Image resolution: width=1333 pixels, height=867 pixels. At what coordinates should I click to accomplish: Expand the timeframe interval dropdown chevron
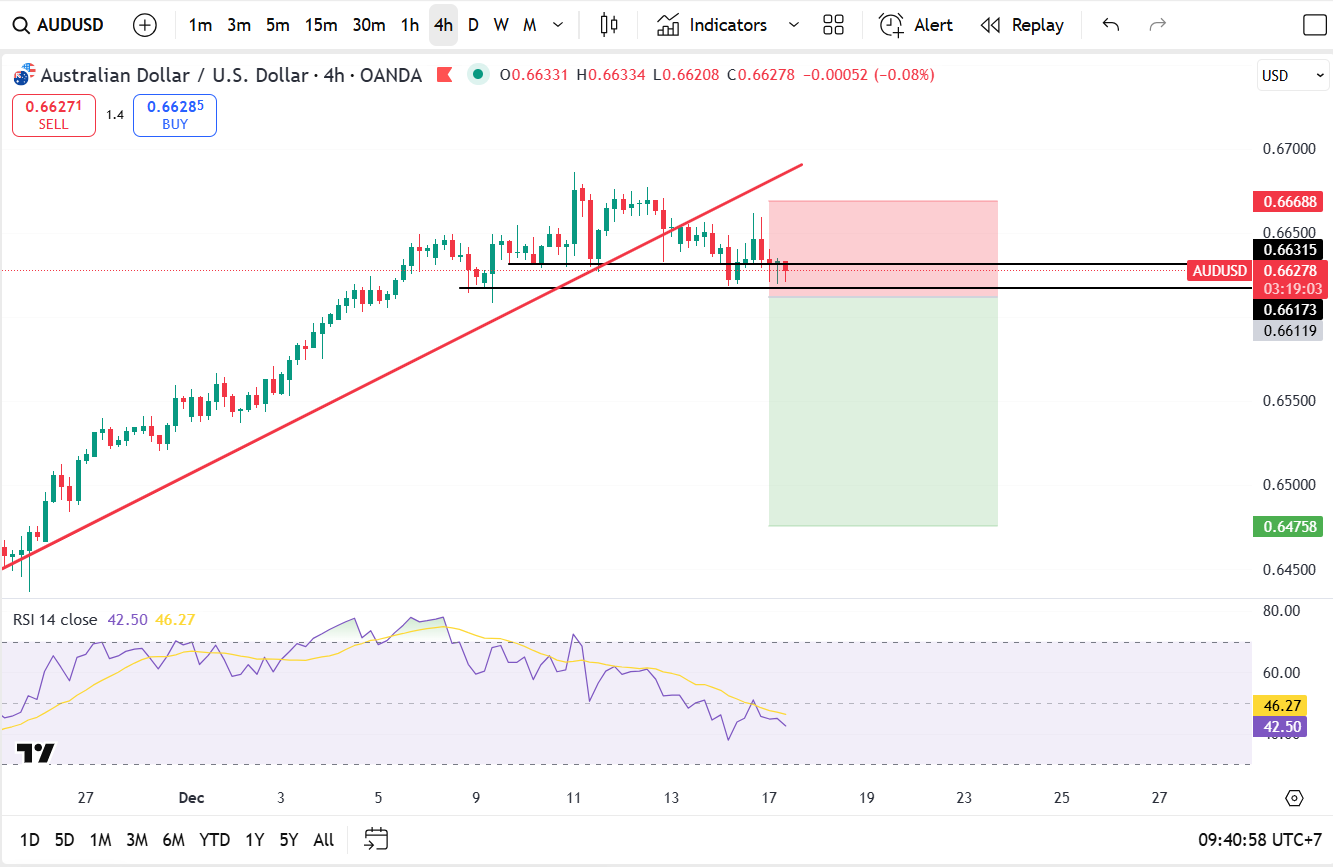click(558, 25)
